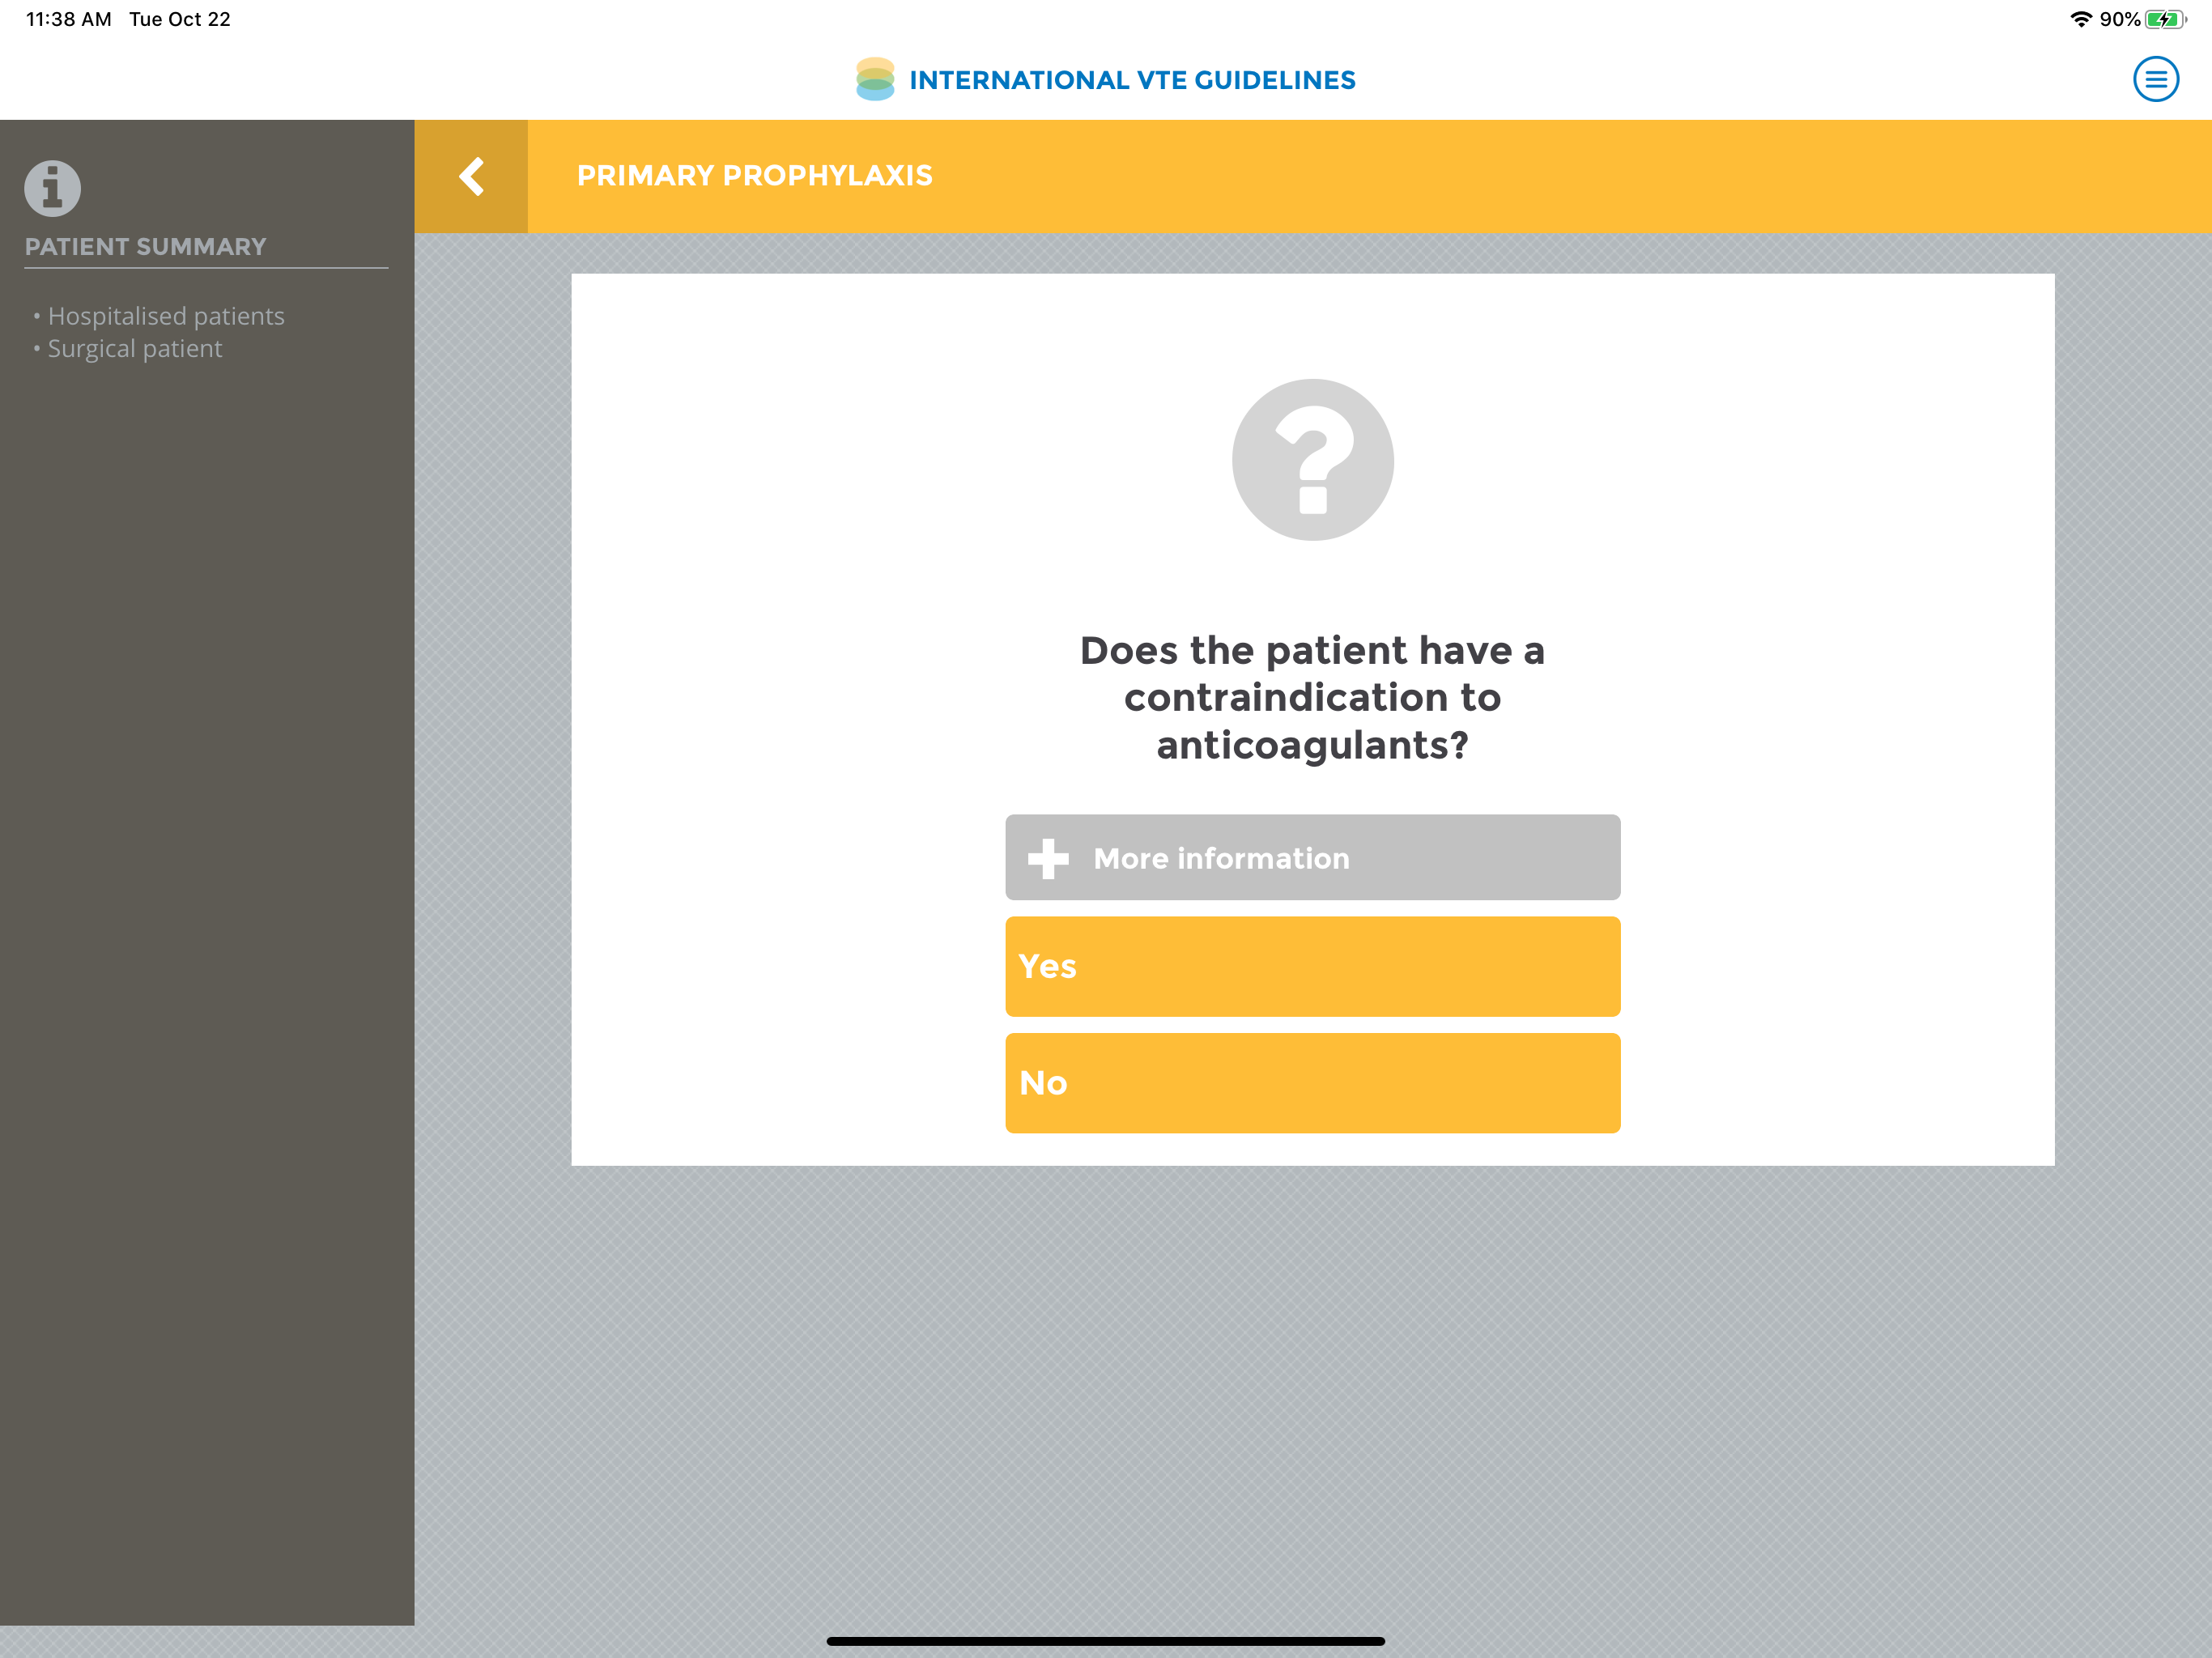The width and height of the screenshot is (2212, 1658).
Task: Tap the contraindication question text
Action: [x=1312, y=698]
